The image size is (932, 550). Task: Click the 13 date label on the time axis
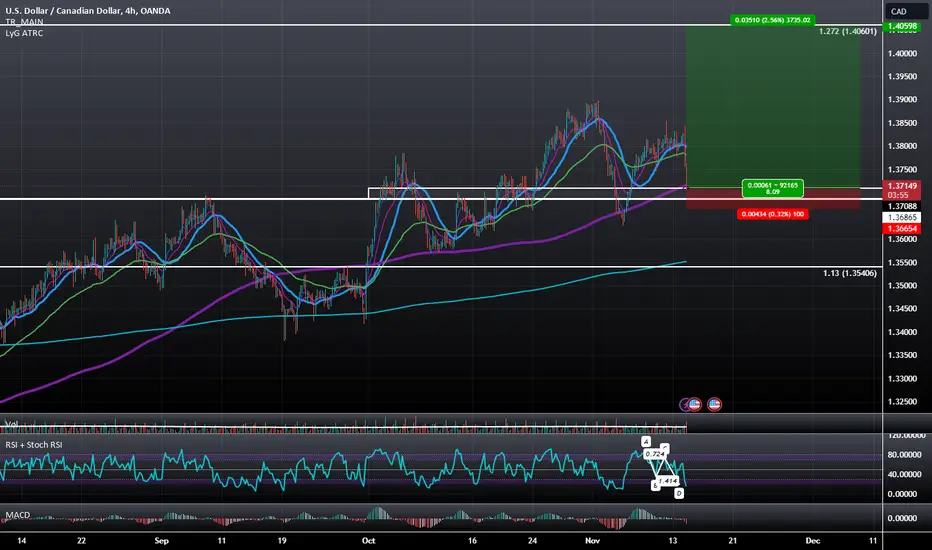coord(672,540)
